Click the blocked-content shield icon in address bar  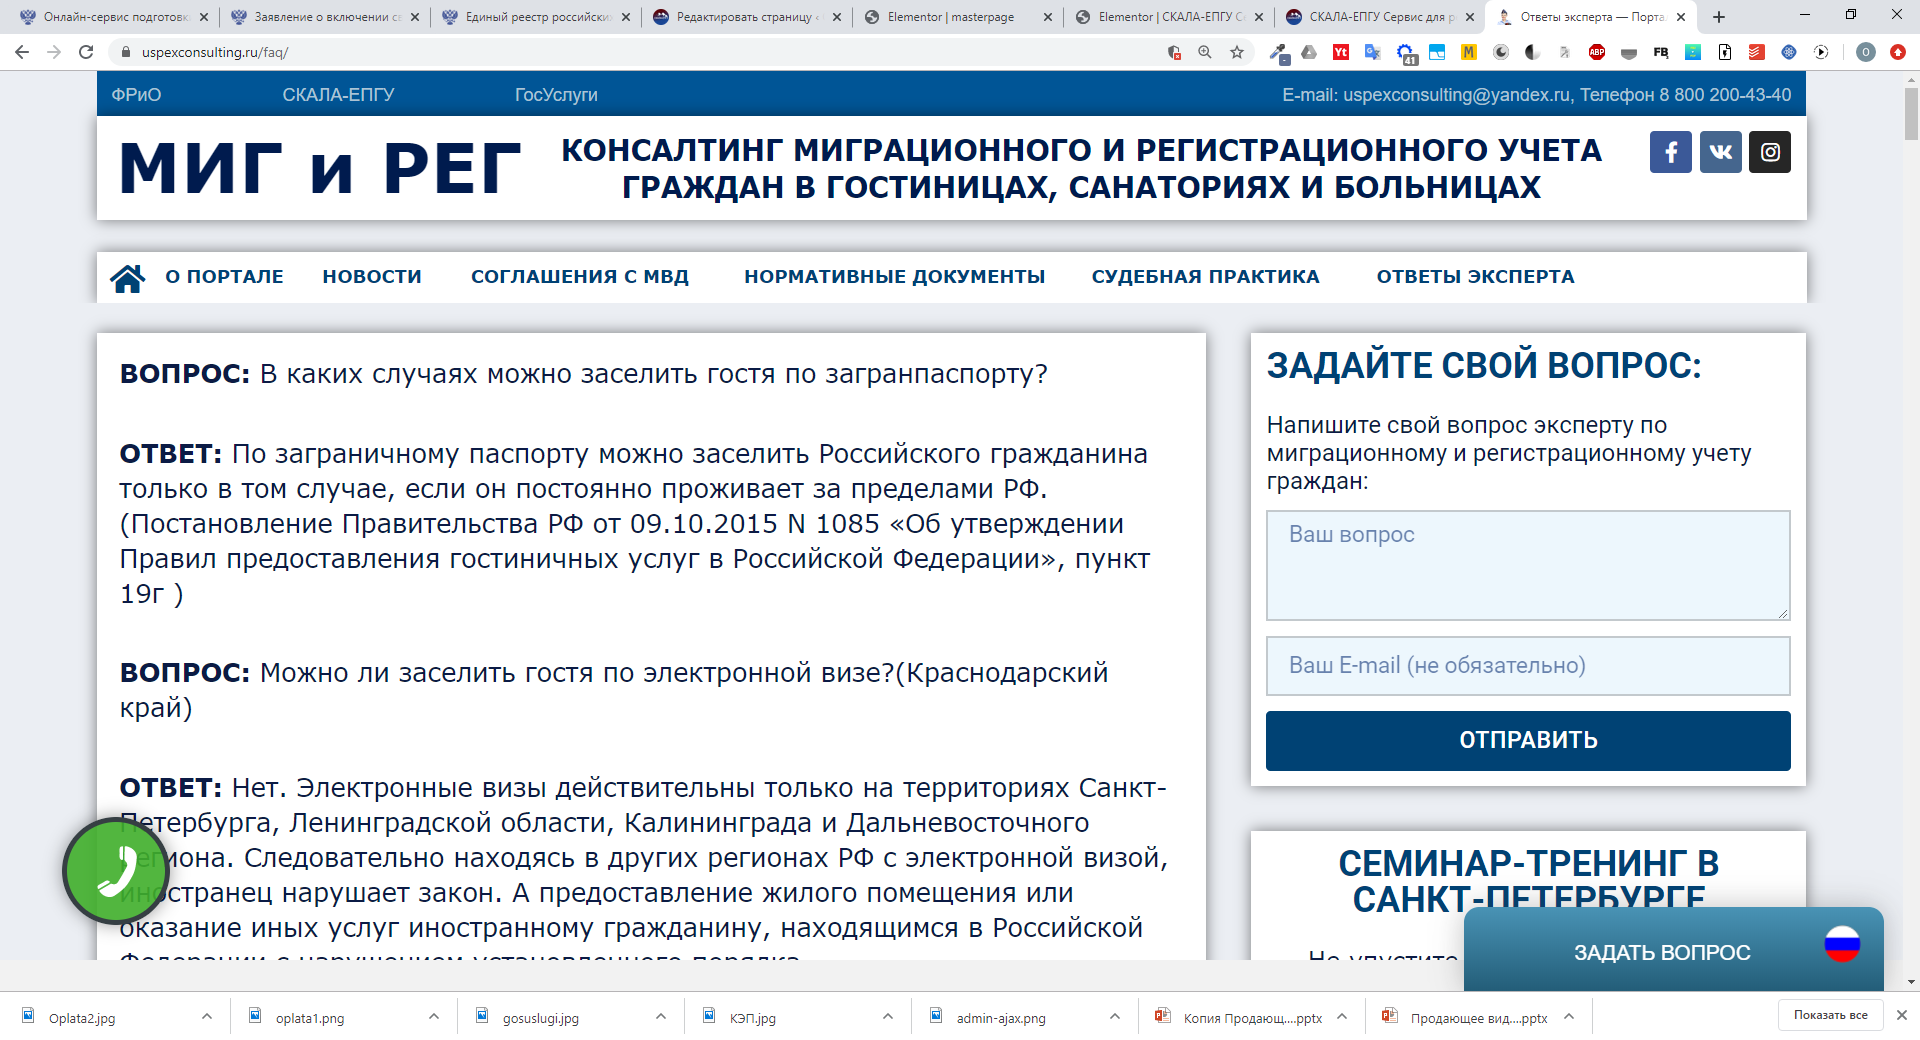(x=1174, y=52)
